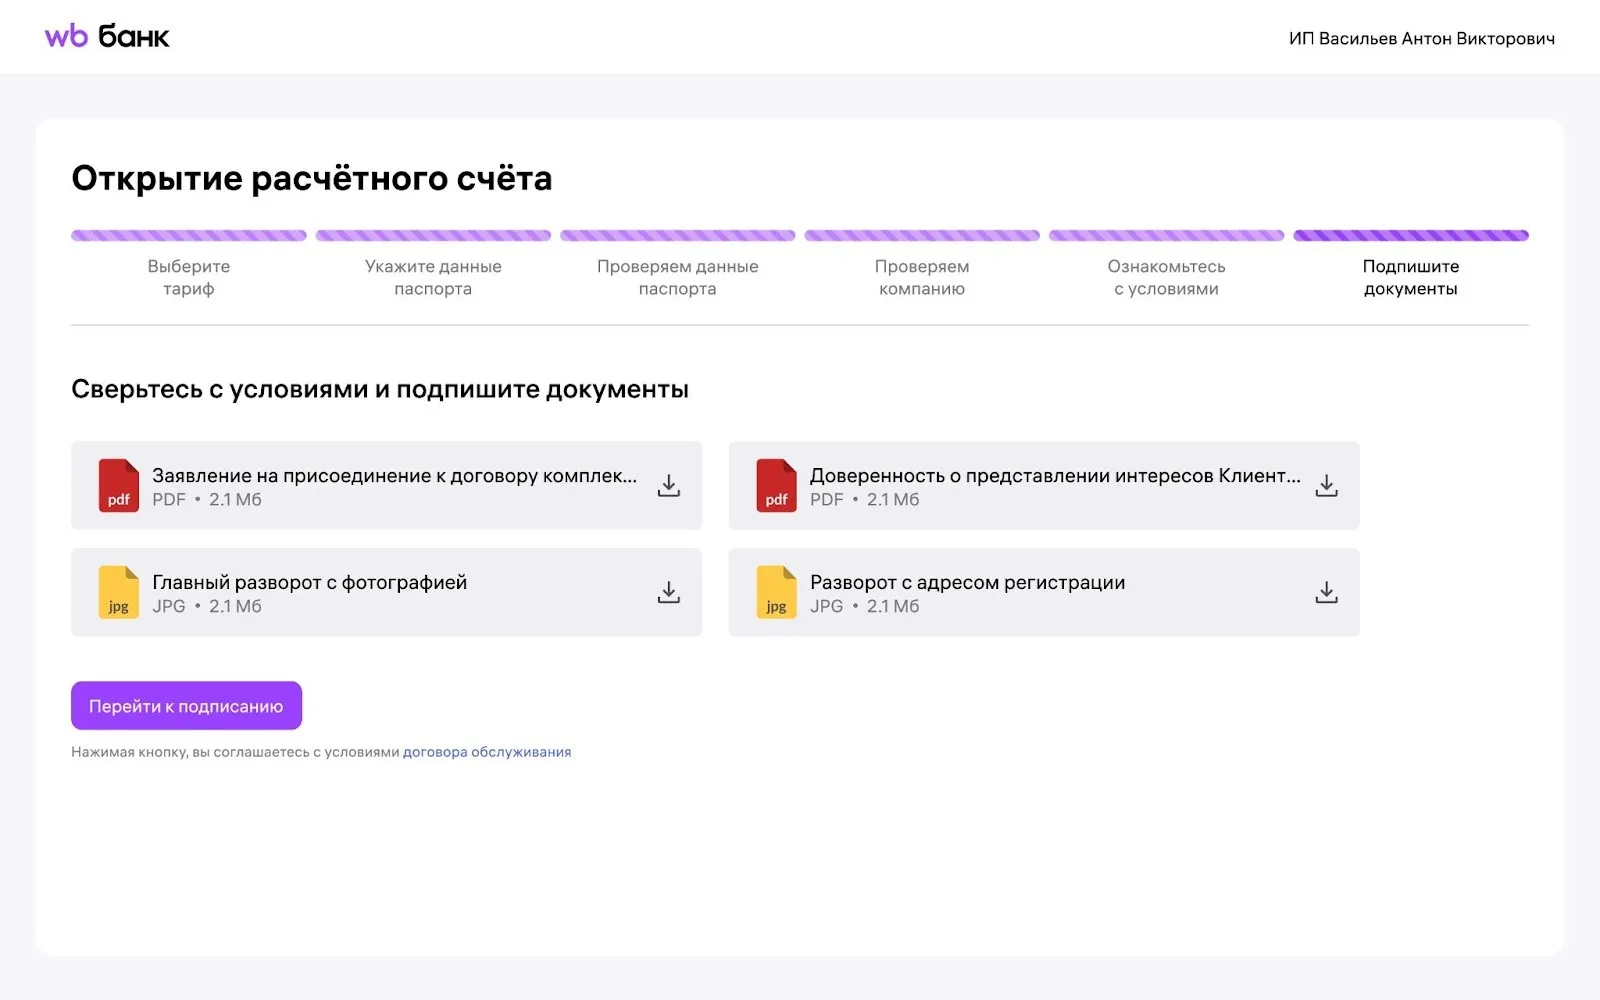Click yellow JPG icon of Главный разворот
This screenshot has width=1600, height=1000.
[x=118, y=593]
